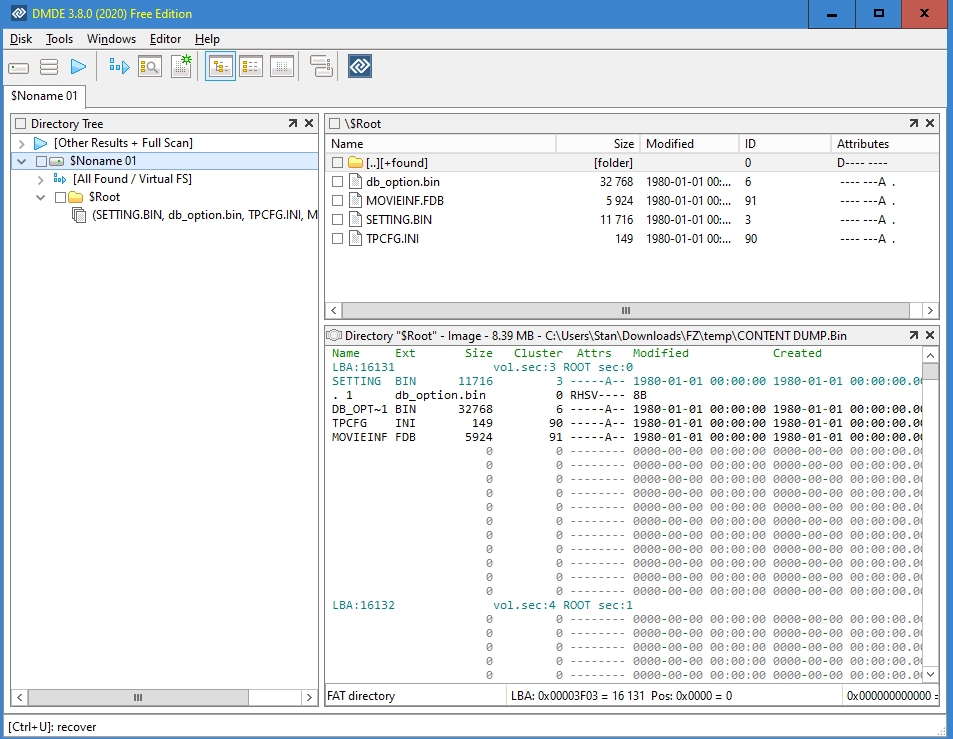
Task: Sort file list by Name column header
Action: 441,144
